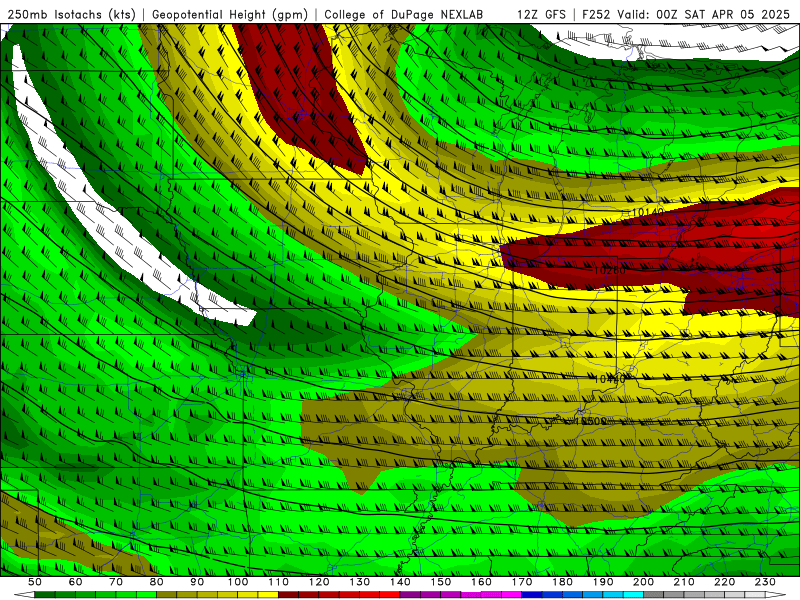The image size is (800, 600).
Task: Click the legend value 200
Action: [643, 582]
